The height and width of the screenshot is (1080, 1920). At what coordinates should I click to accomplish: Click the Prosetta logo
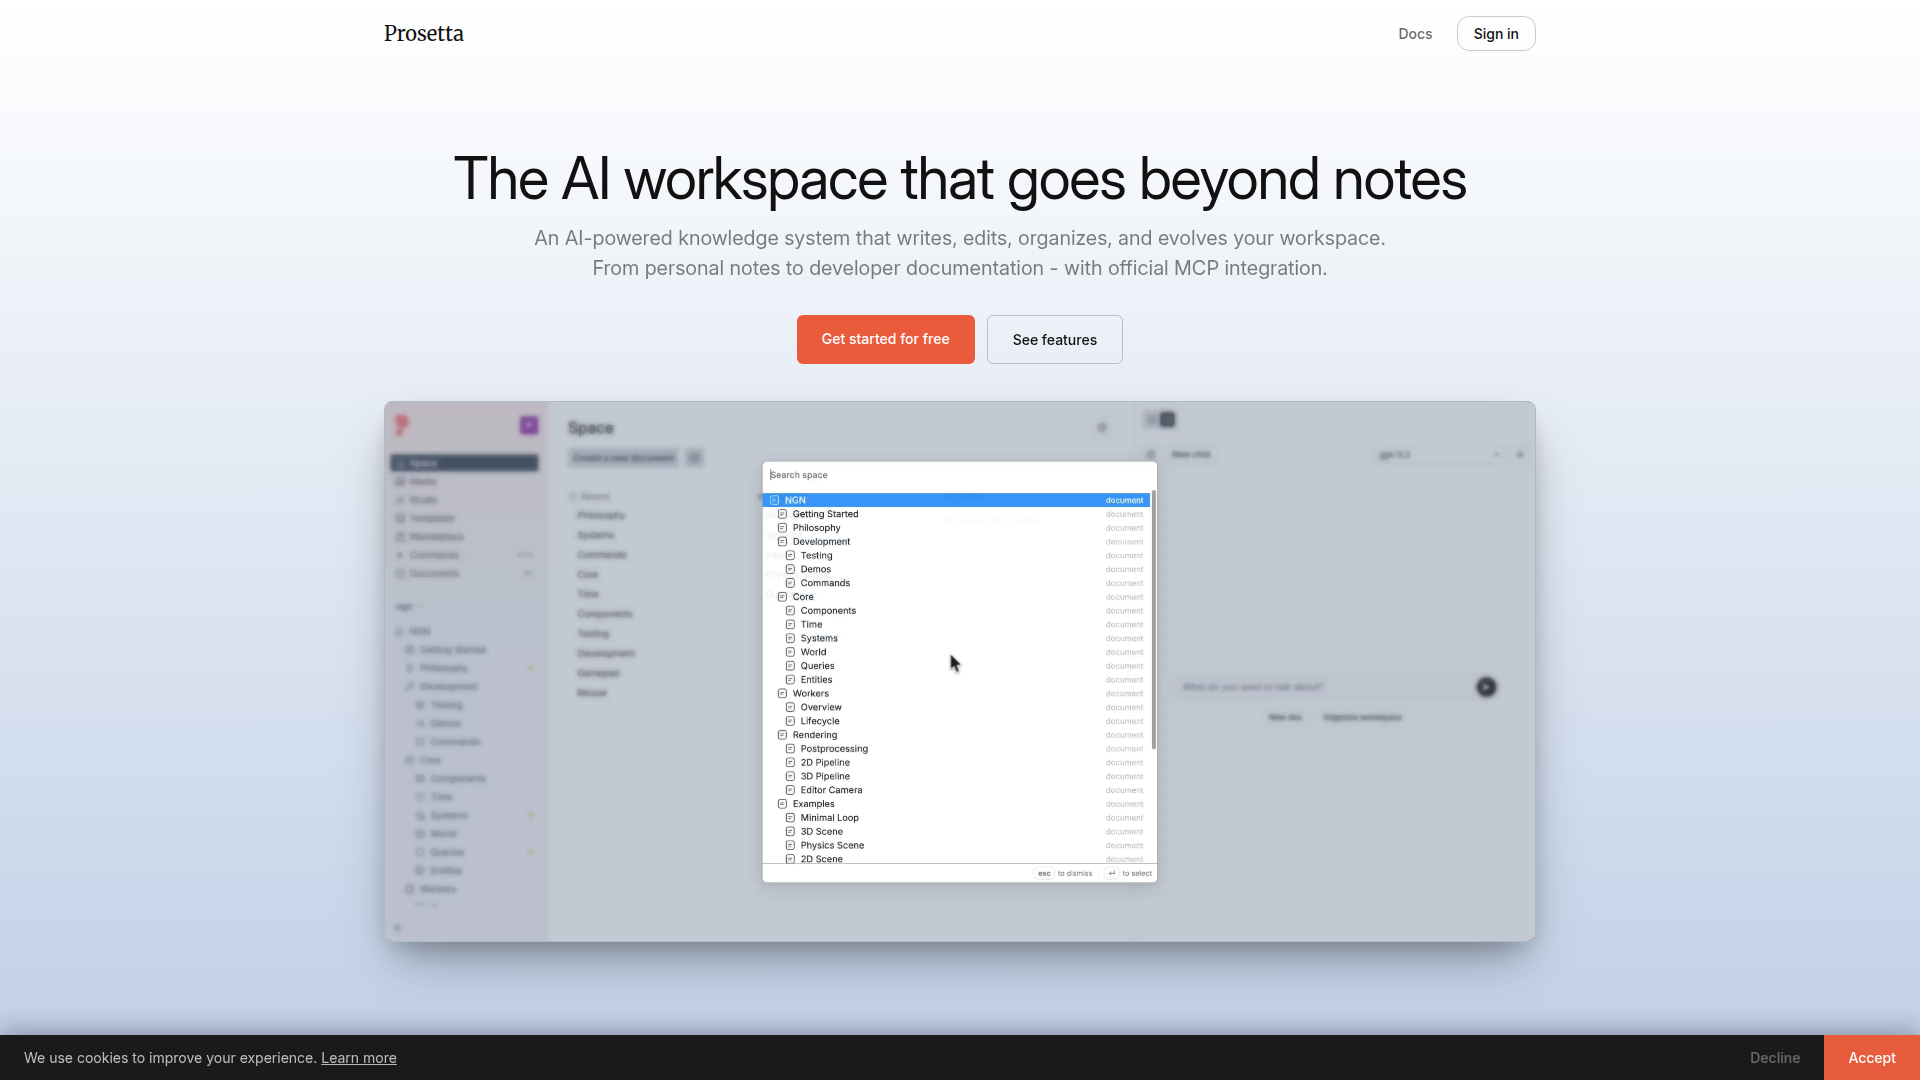click(x=423, y=33)
